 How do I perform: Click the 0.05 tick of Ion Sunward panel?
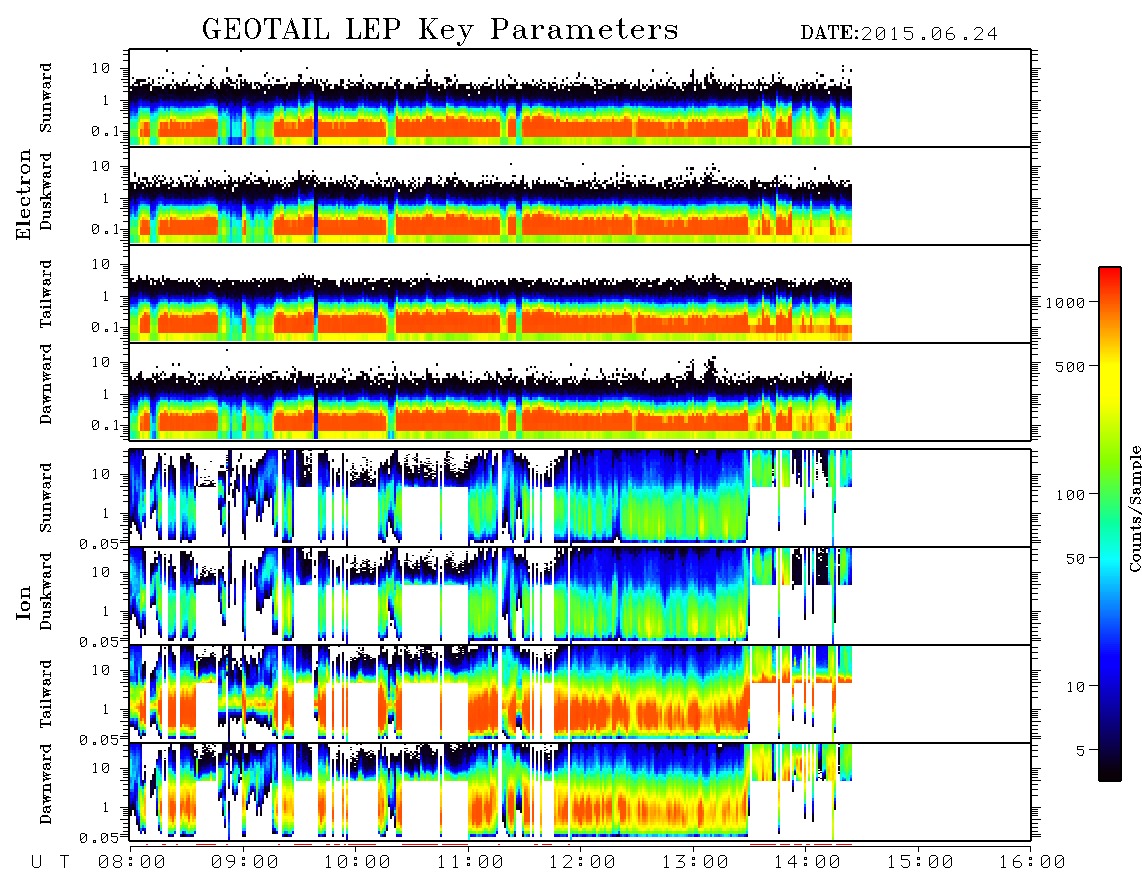pos(99,544)
